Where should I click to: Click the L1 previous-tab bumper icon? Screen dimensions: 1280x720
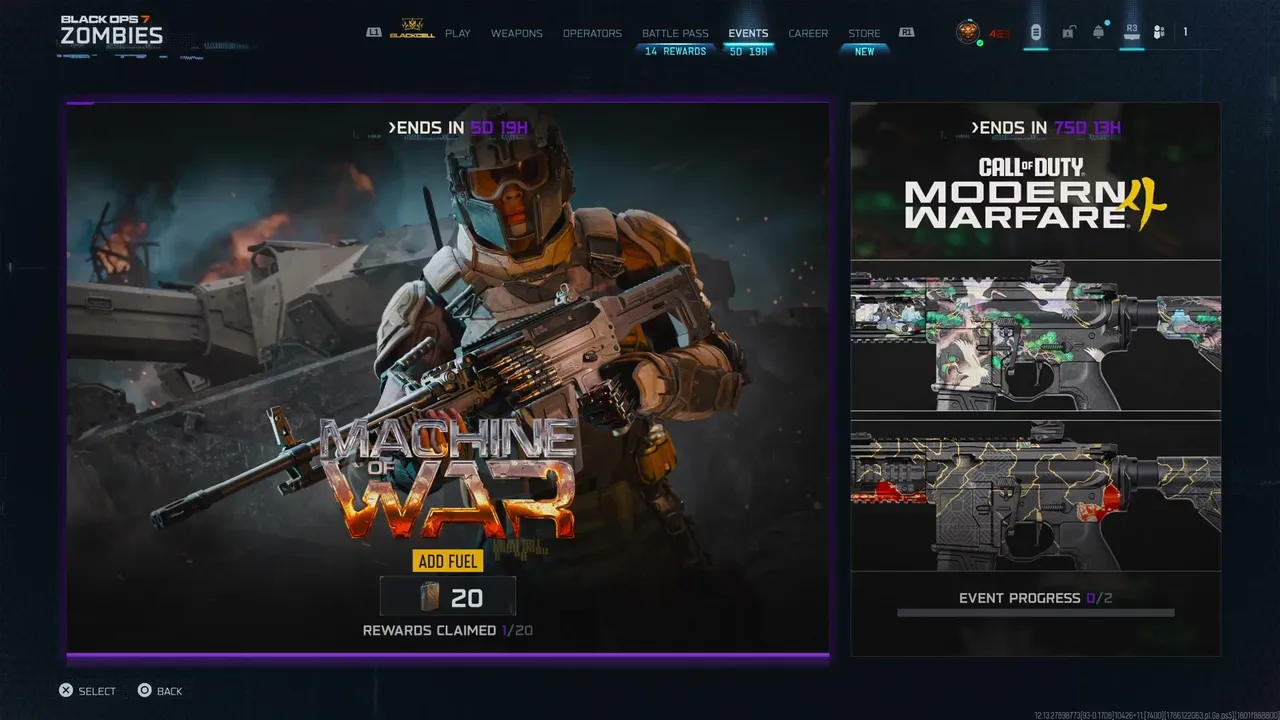pos(374,33)
